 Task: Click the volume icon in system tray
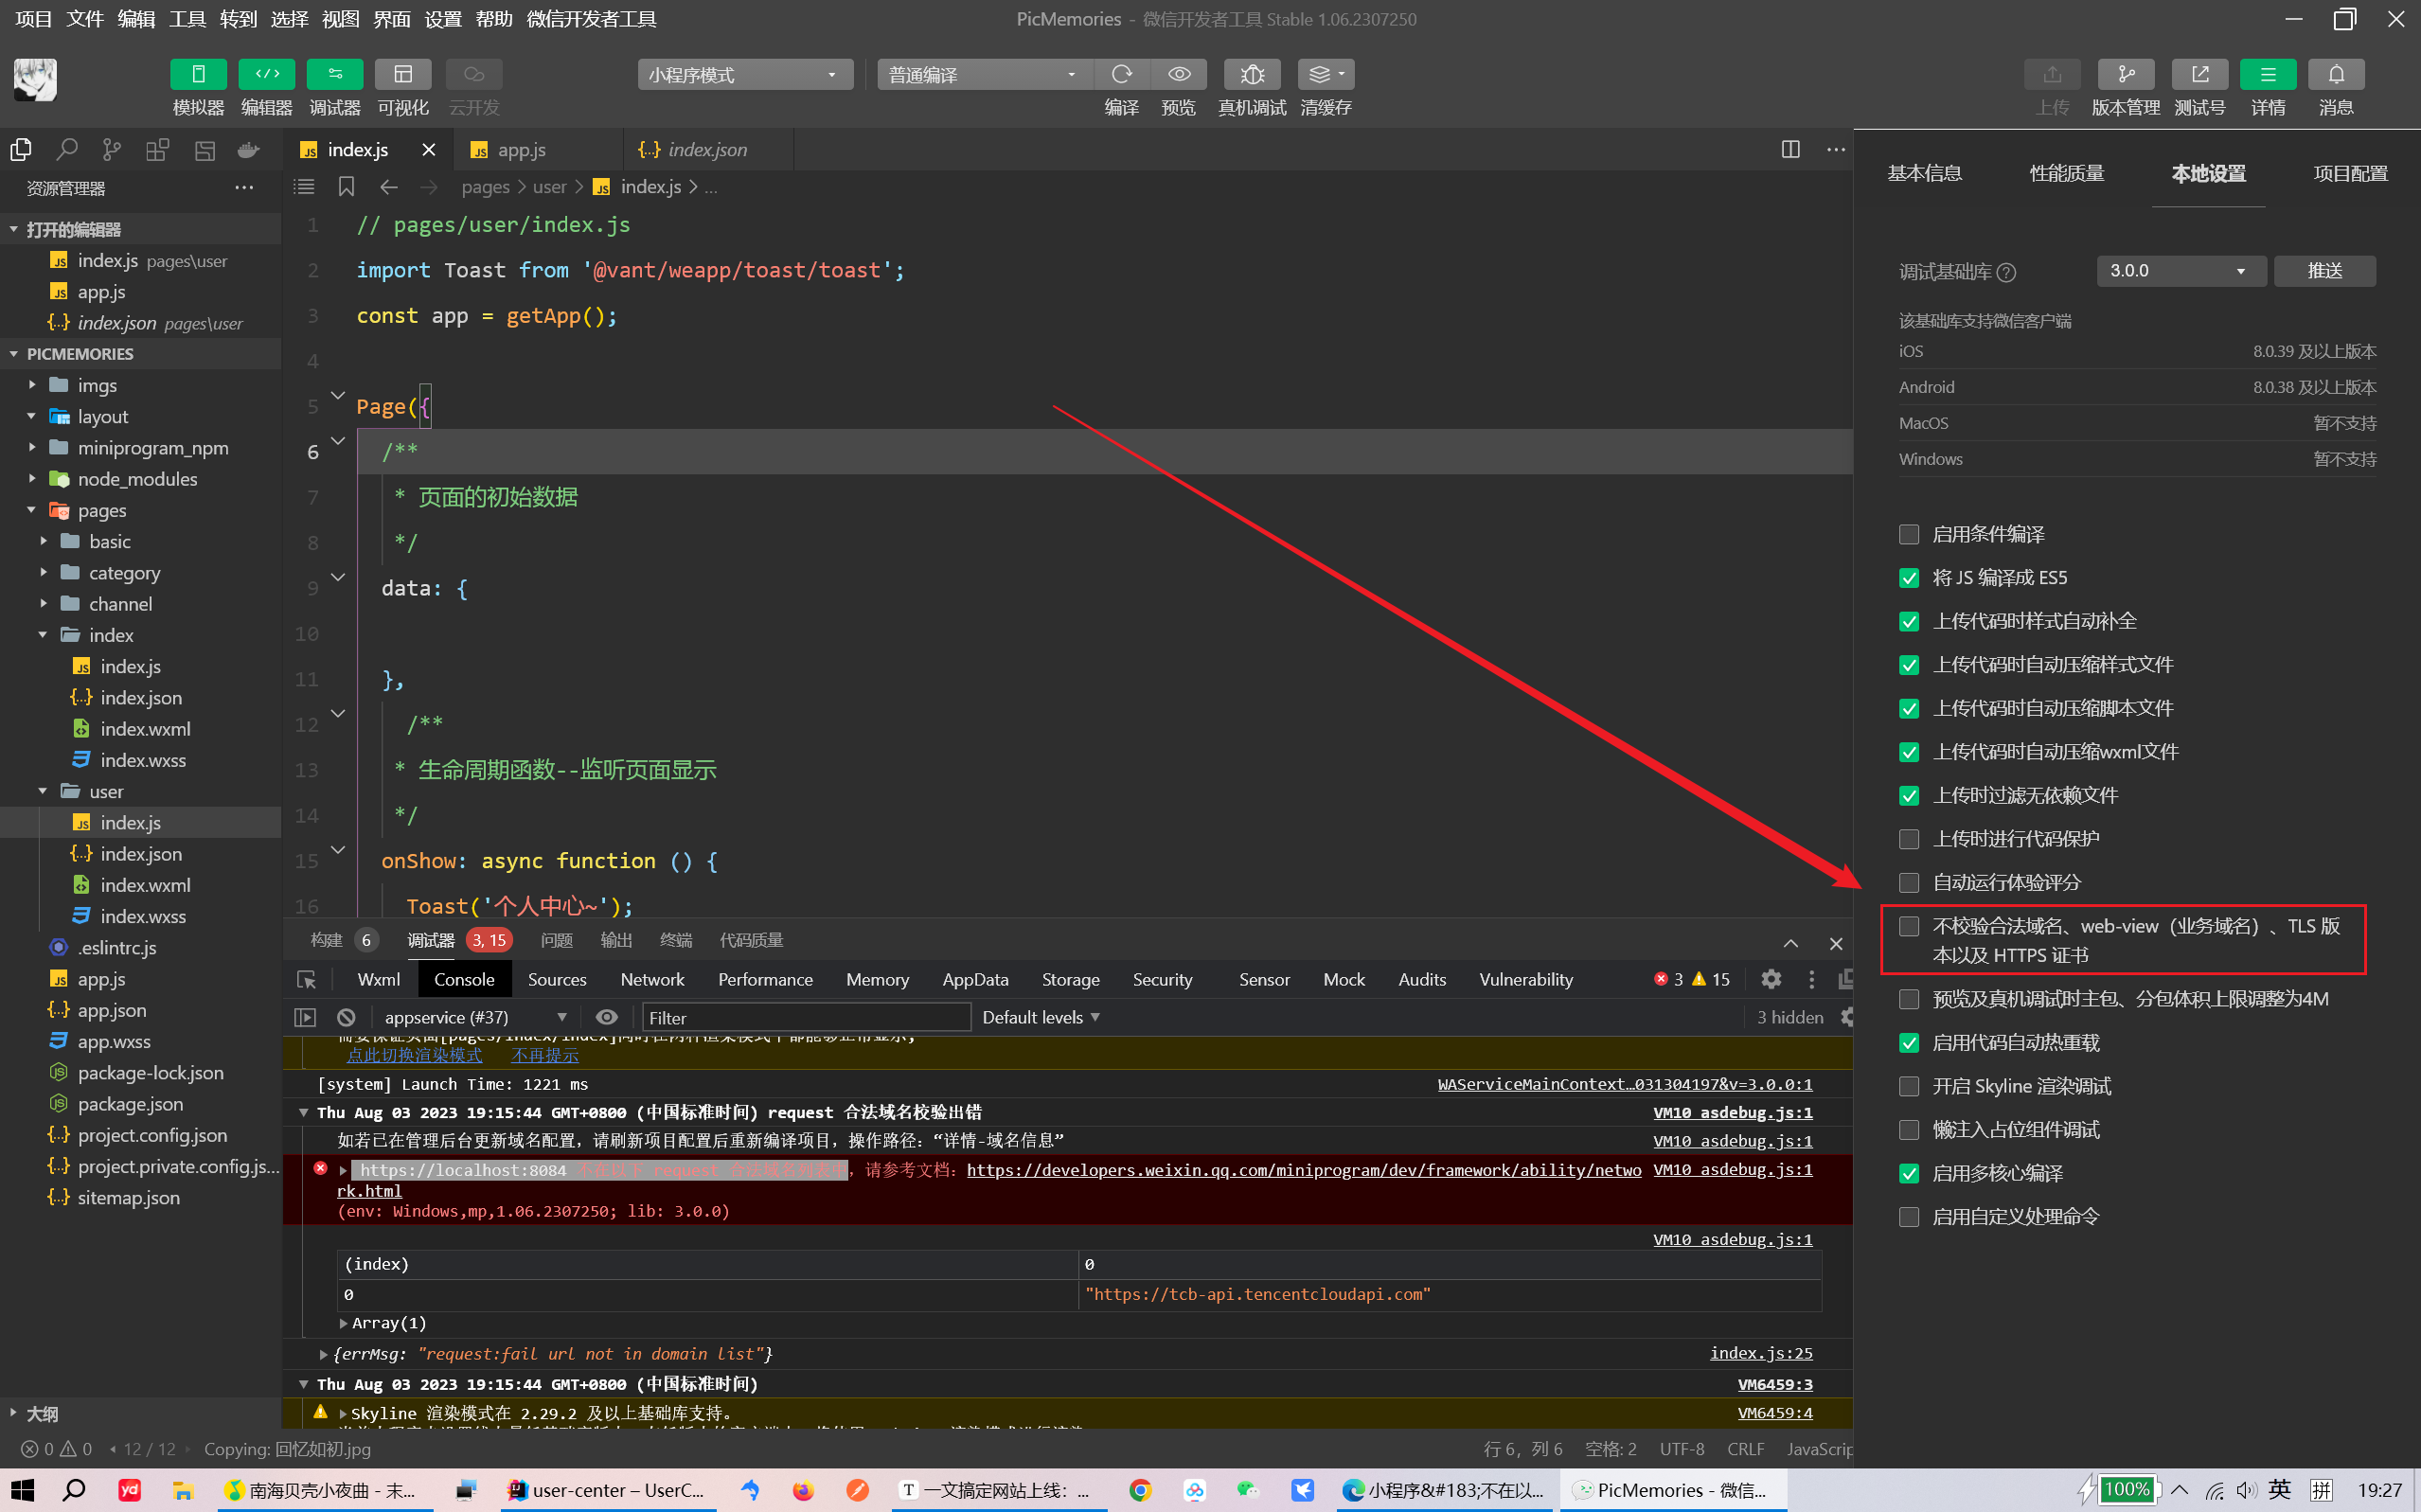(2246, 1490)
